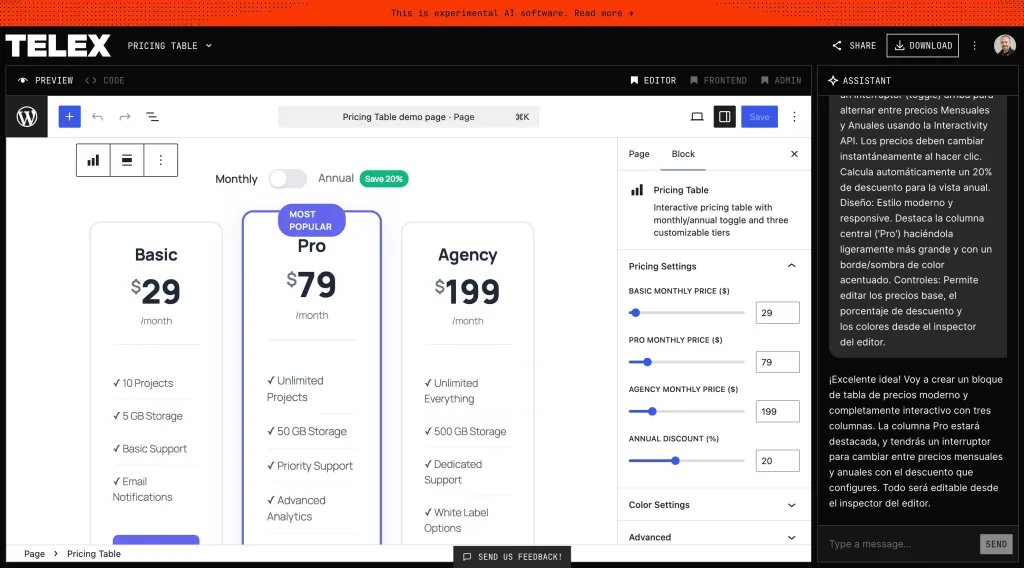Open Send Us Feedback

pos(512,557)
